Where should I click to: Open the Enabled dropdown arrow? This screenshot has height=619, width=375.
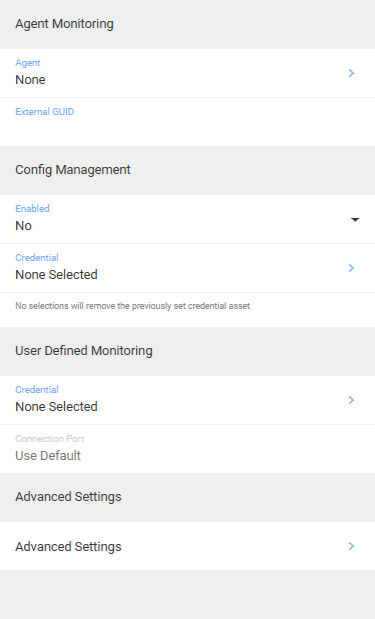pos(355,219)
